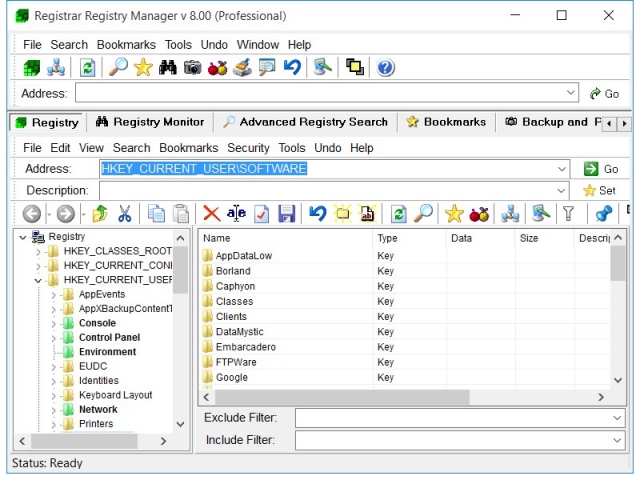The width and height of the screenshot is (640, 480).
Task: Click the yellow star bookmarks icon in top toolbar
Action: (143, 67)
